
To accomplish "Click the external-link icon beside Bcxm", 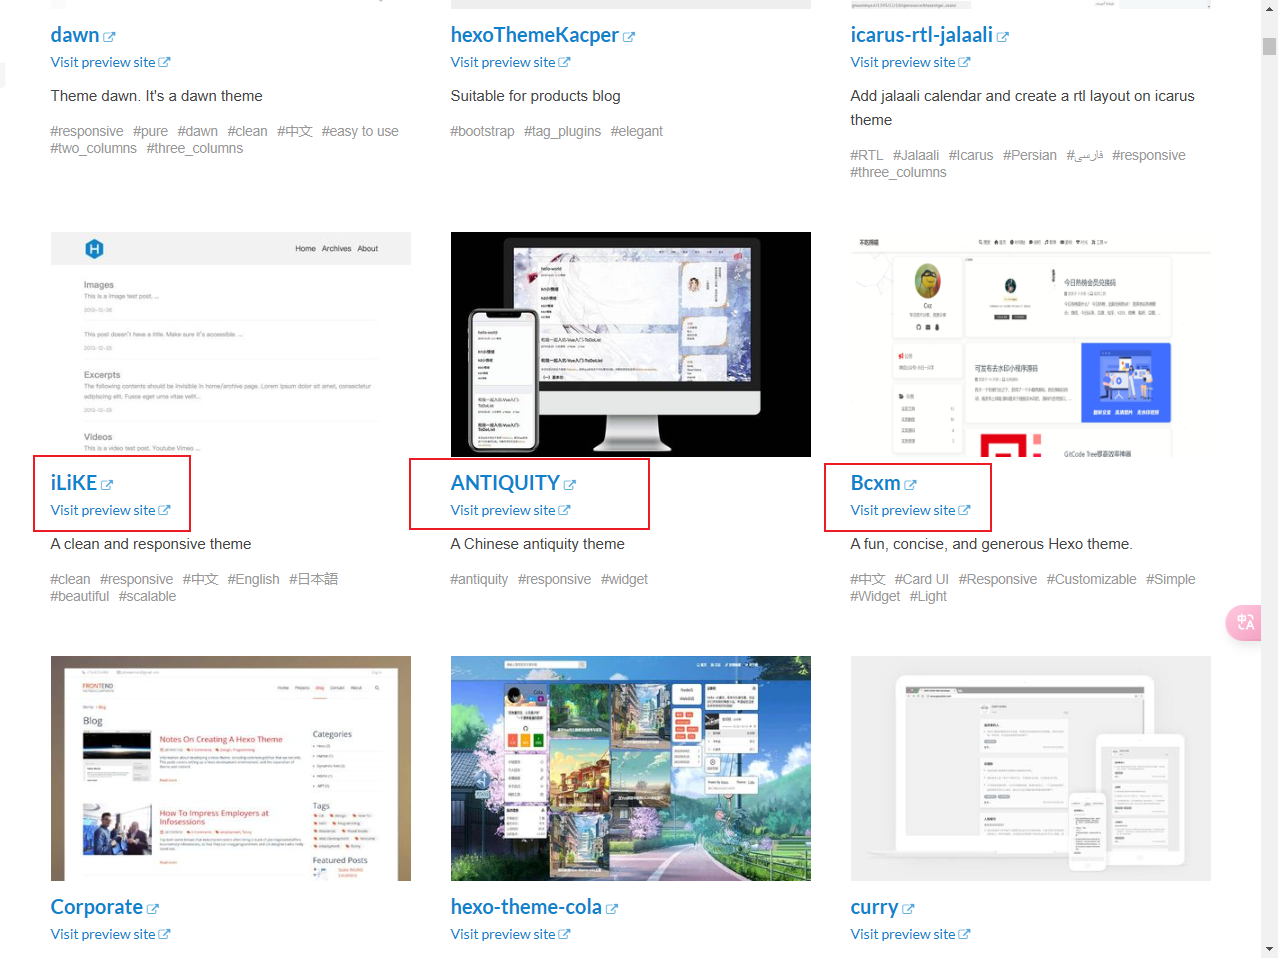I will coord(911,485).
